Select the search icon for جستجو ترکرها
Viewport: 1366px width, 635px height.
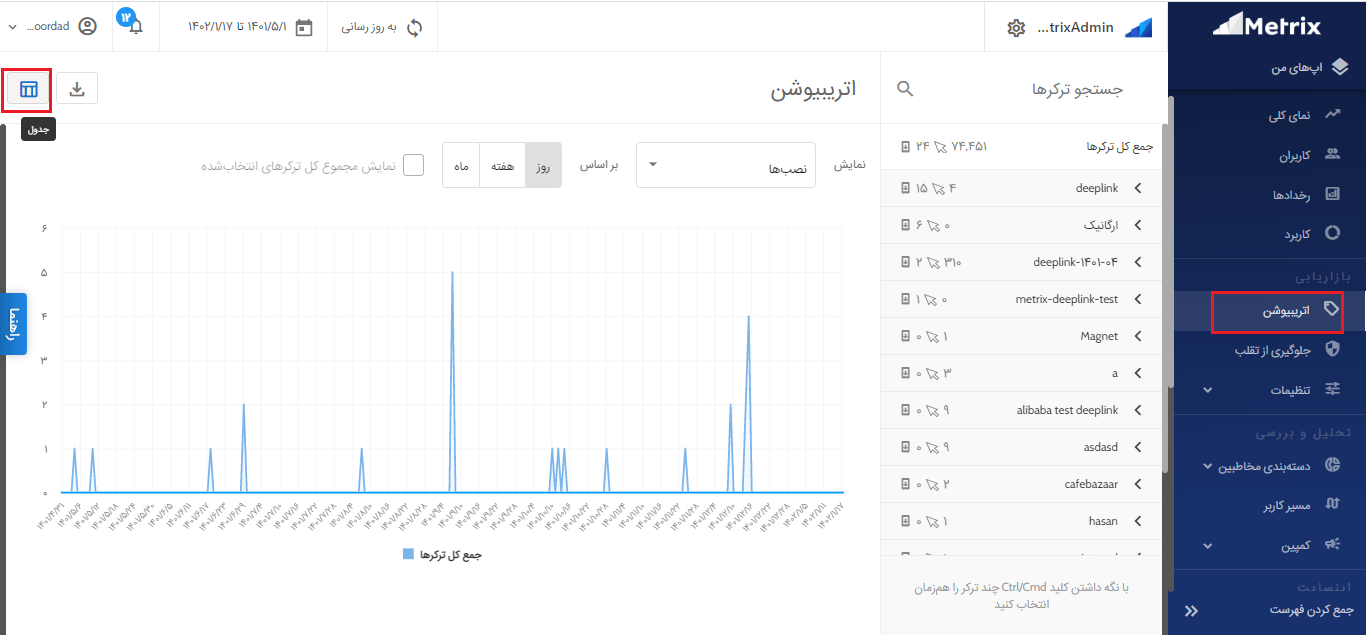pos(904,88)
